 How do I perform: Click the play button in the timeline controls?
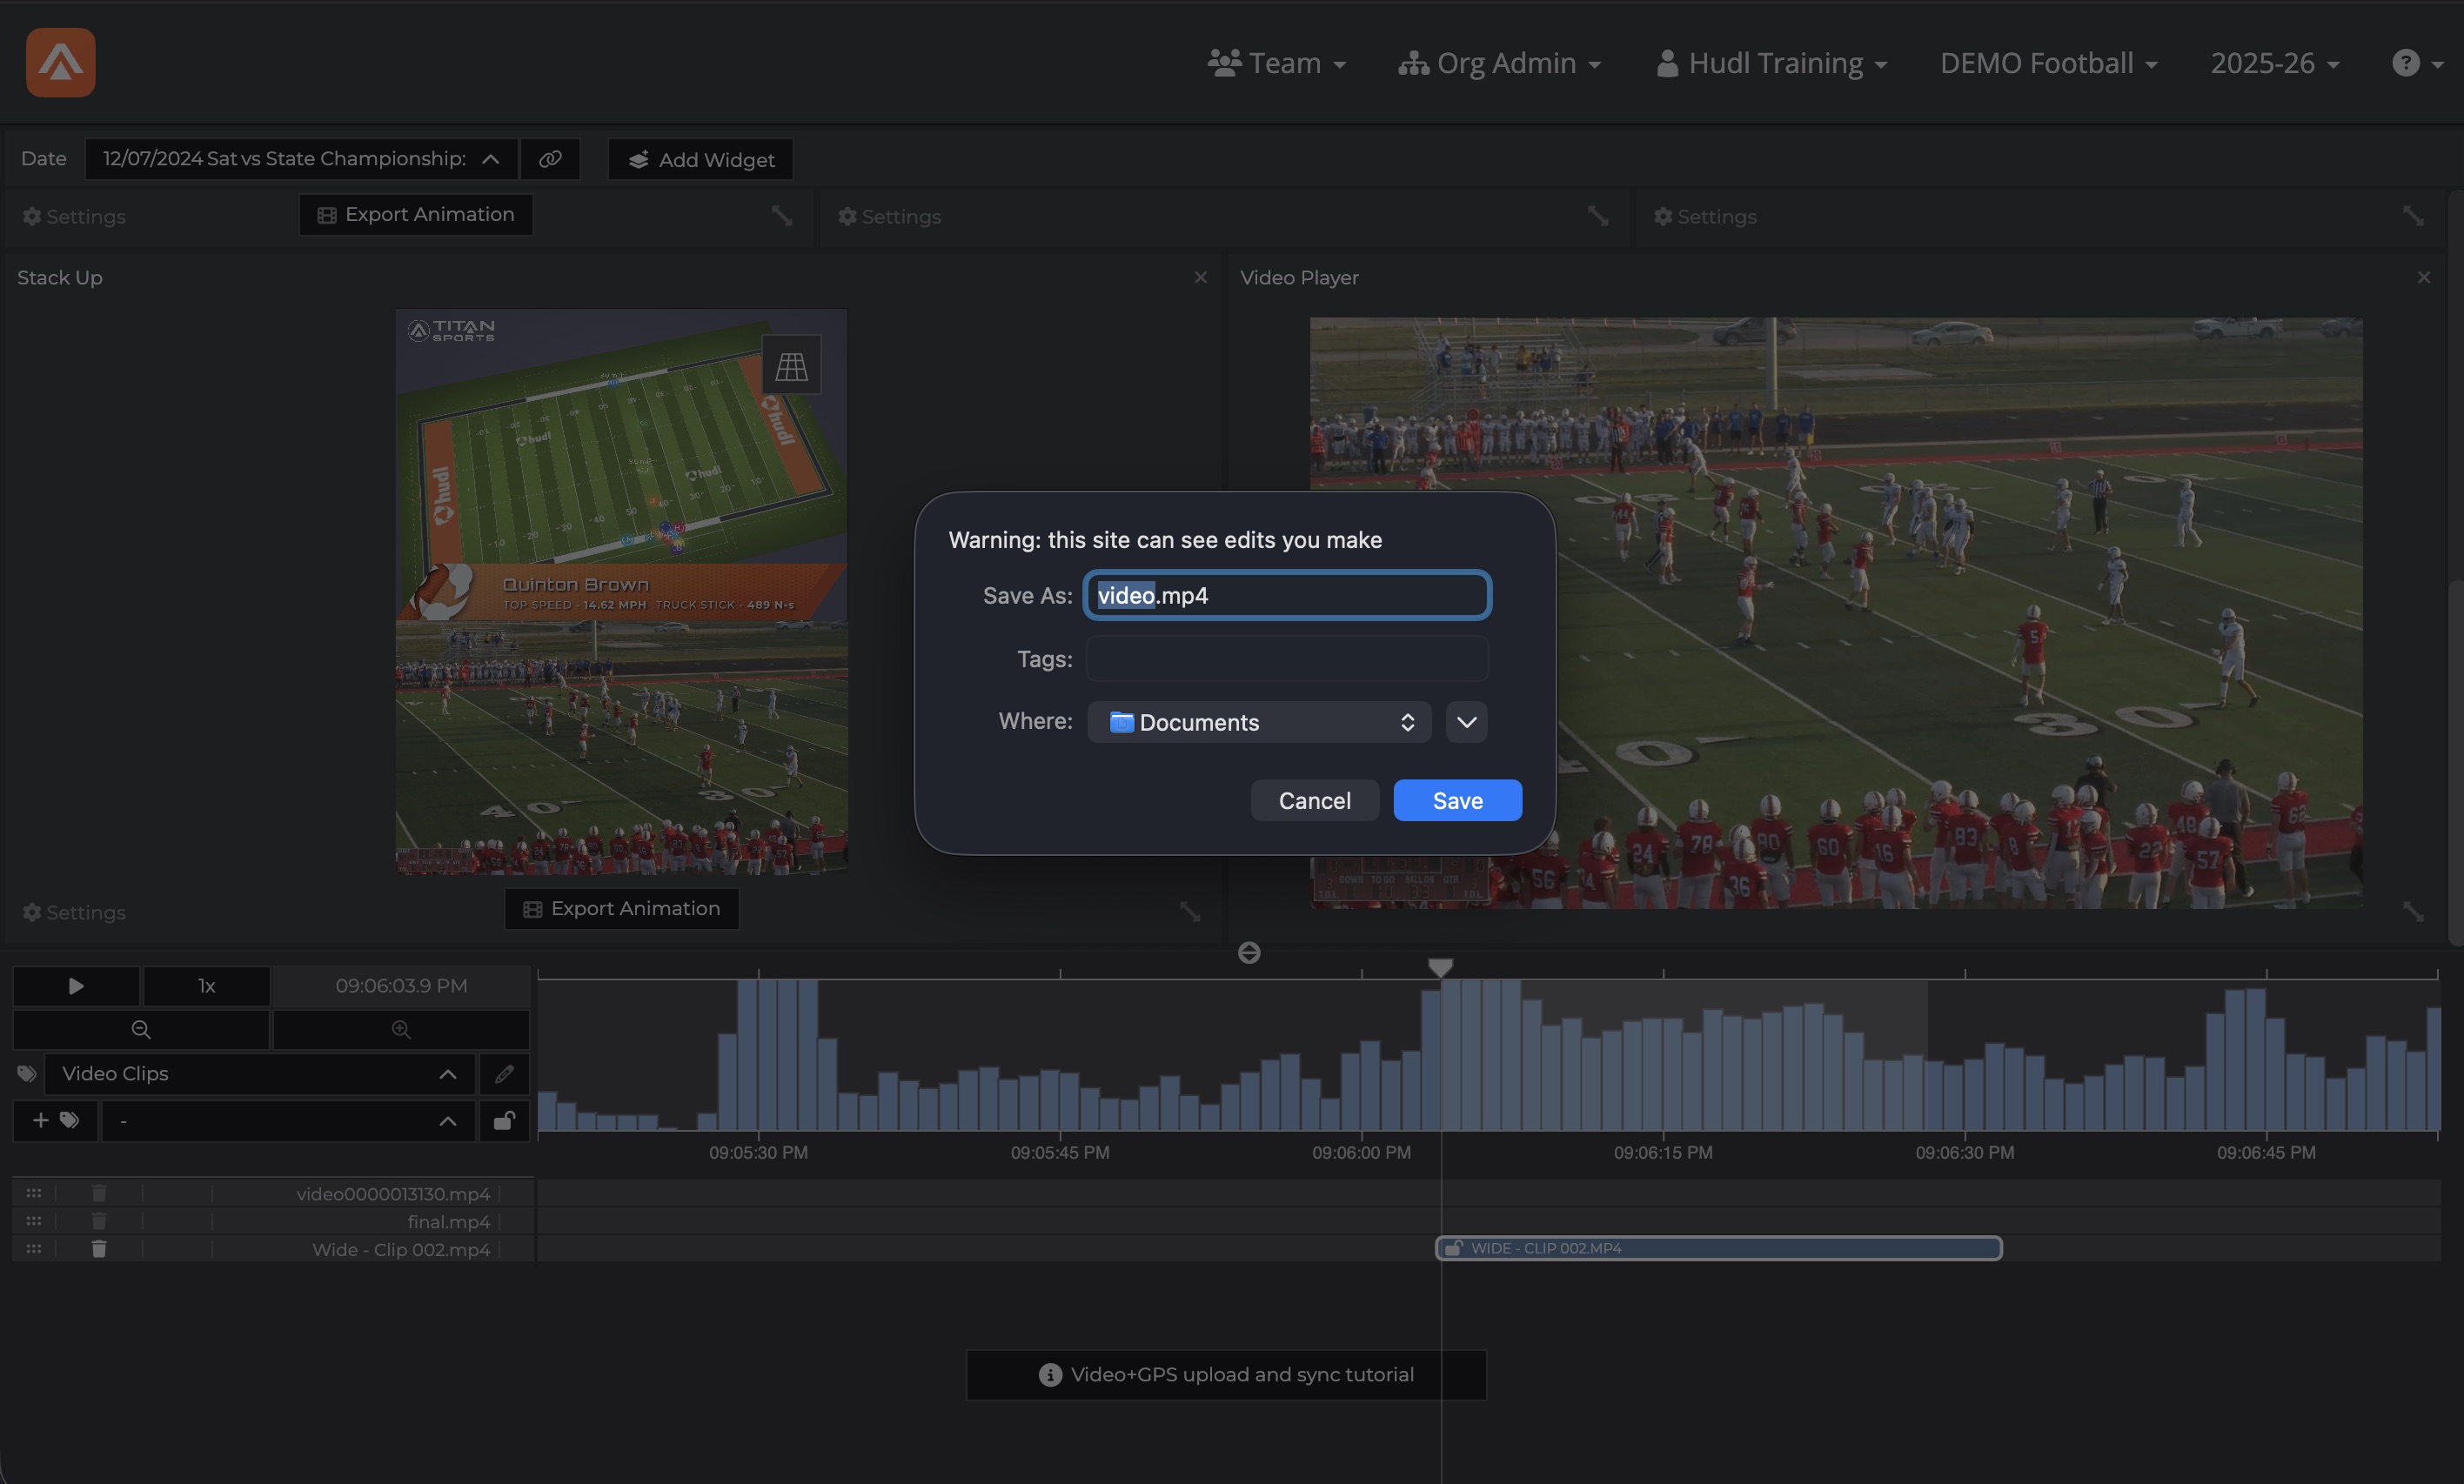point(76,986)
